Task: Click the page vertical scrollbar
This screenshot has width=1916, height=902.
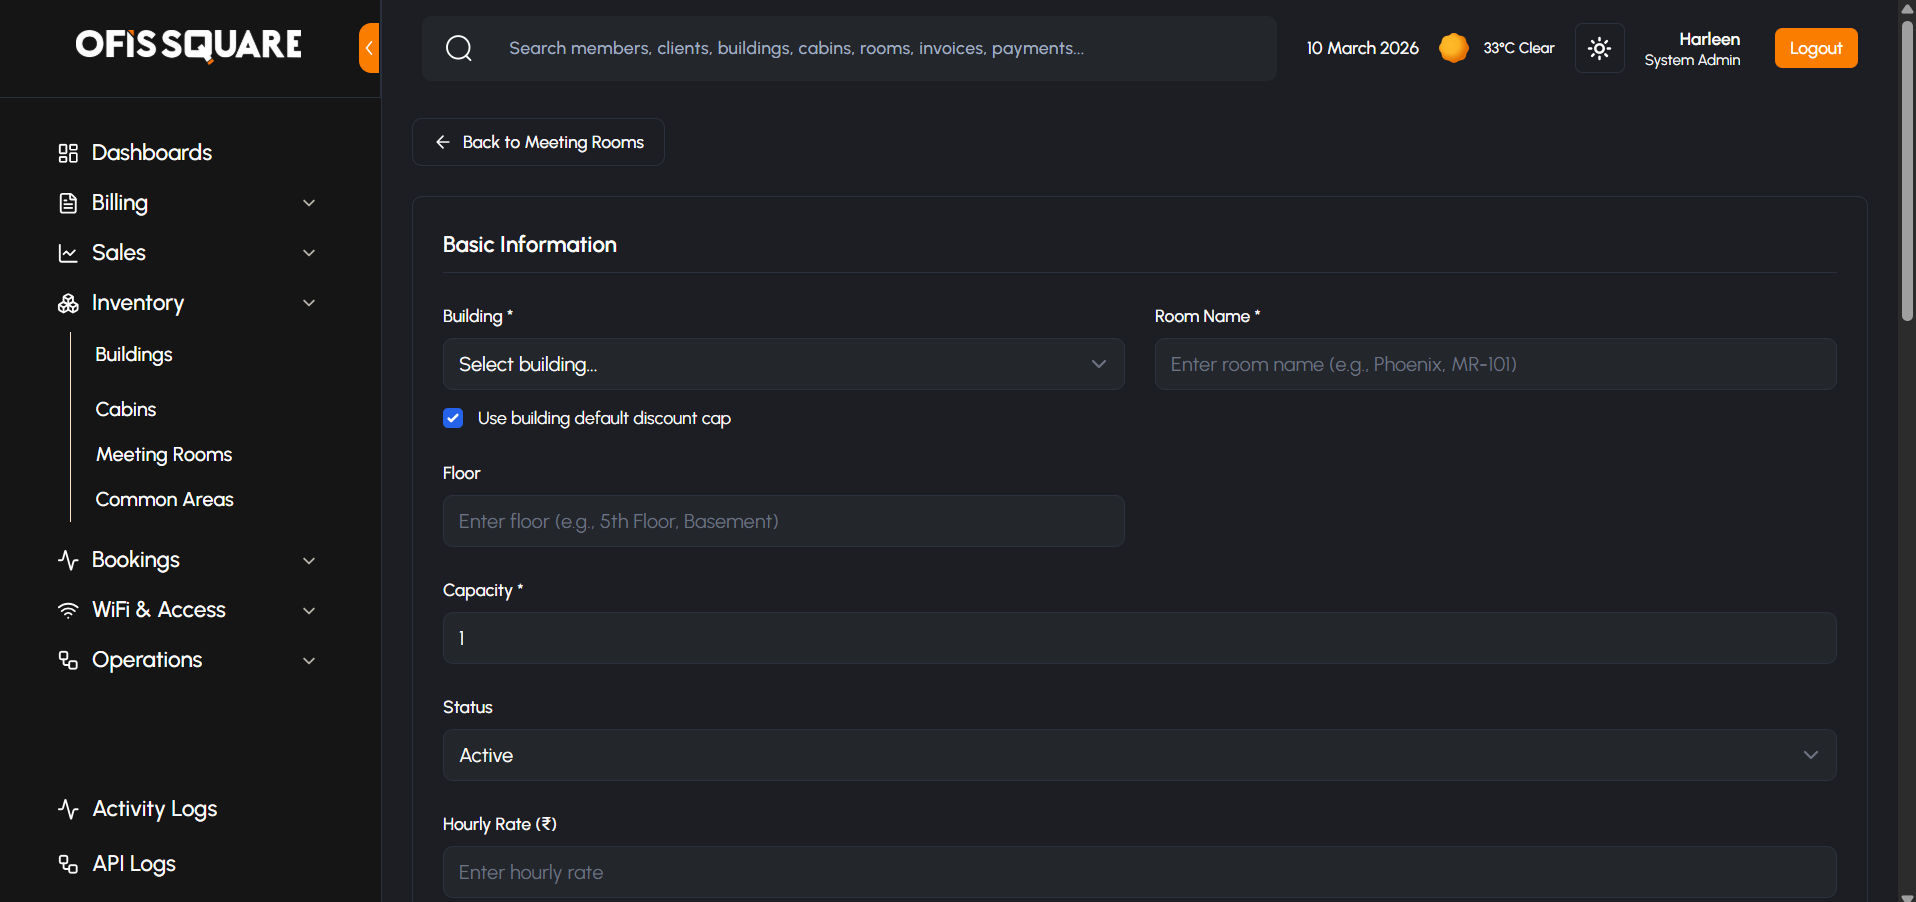Action: (x=1907, y=170)
